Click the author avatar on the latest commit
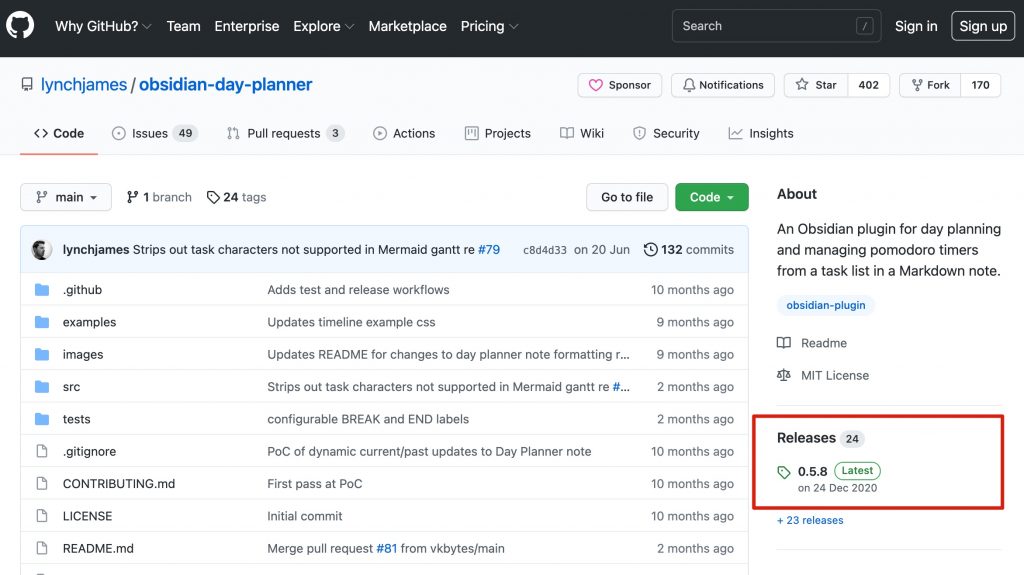Image resolution: width=1024 pixels, height=575 pixels. 42,250
